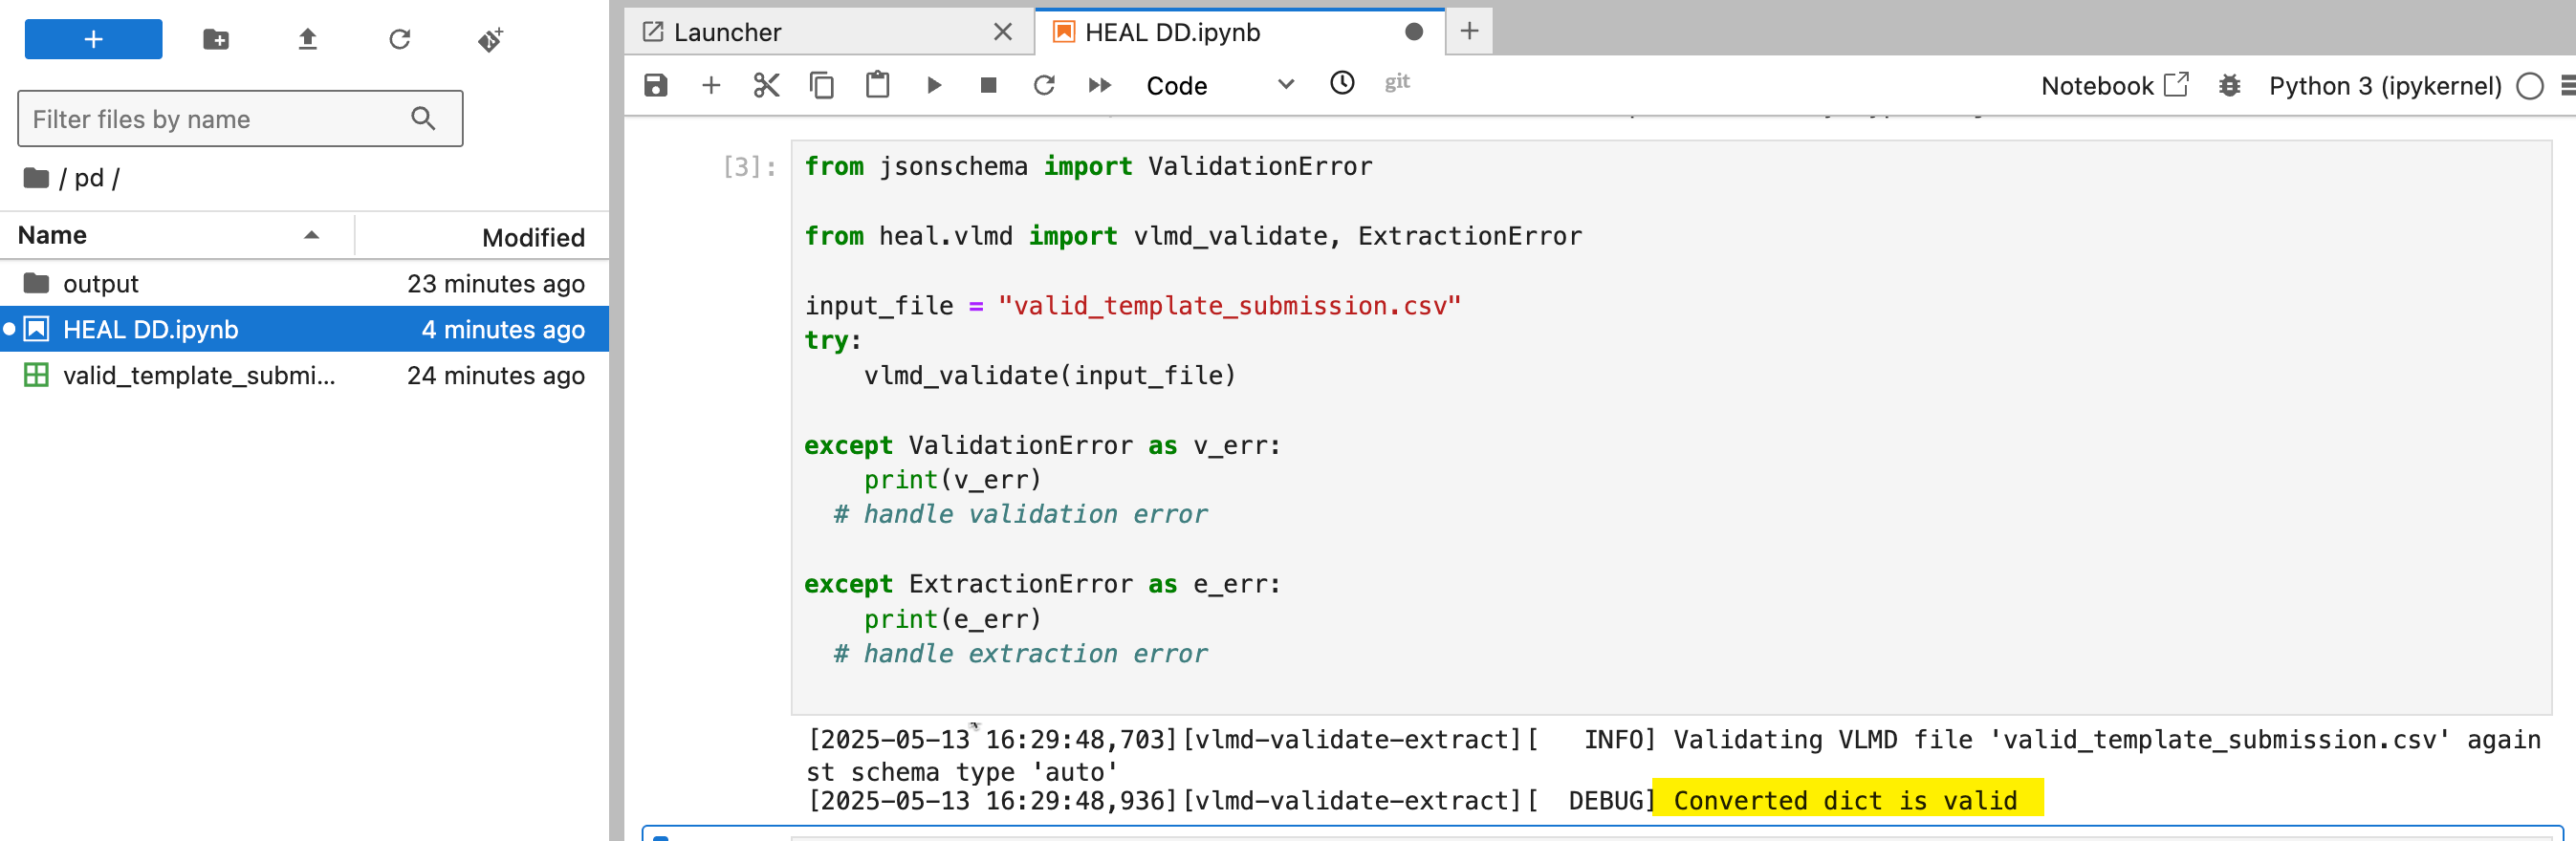This screenshot has height=841, width=2576.
Task: Click the search magnifier in filter box
Action: pyautogui.click(x=423, y=119)
